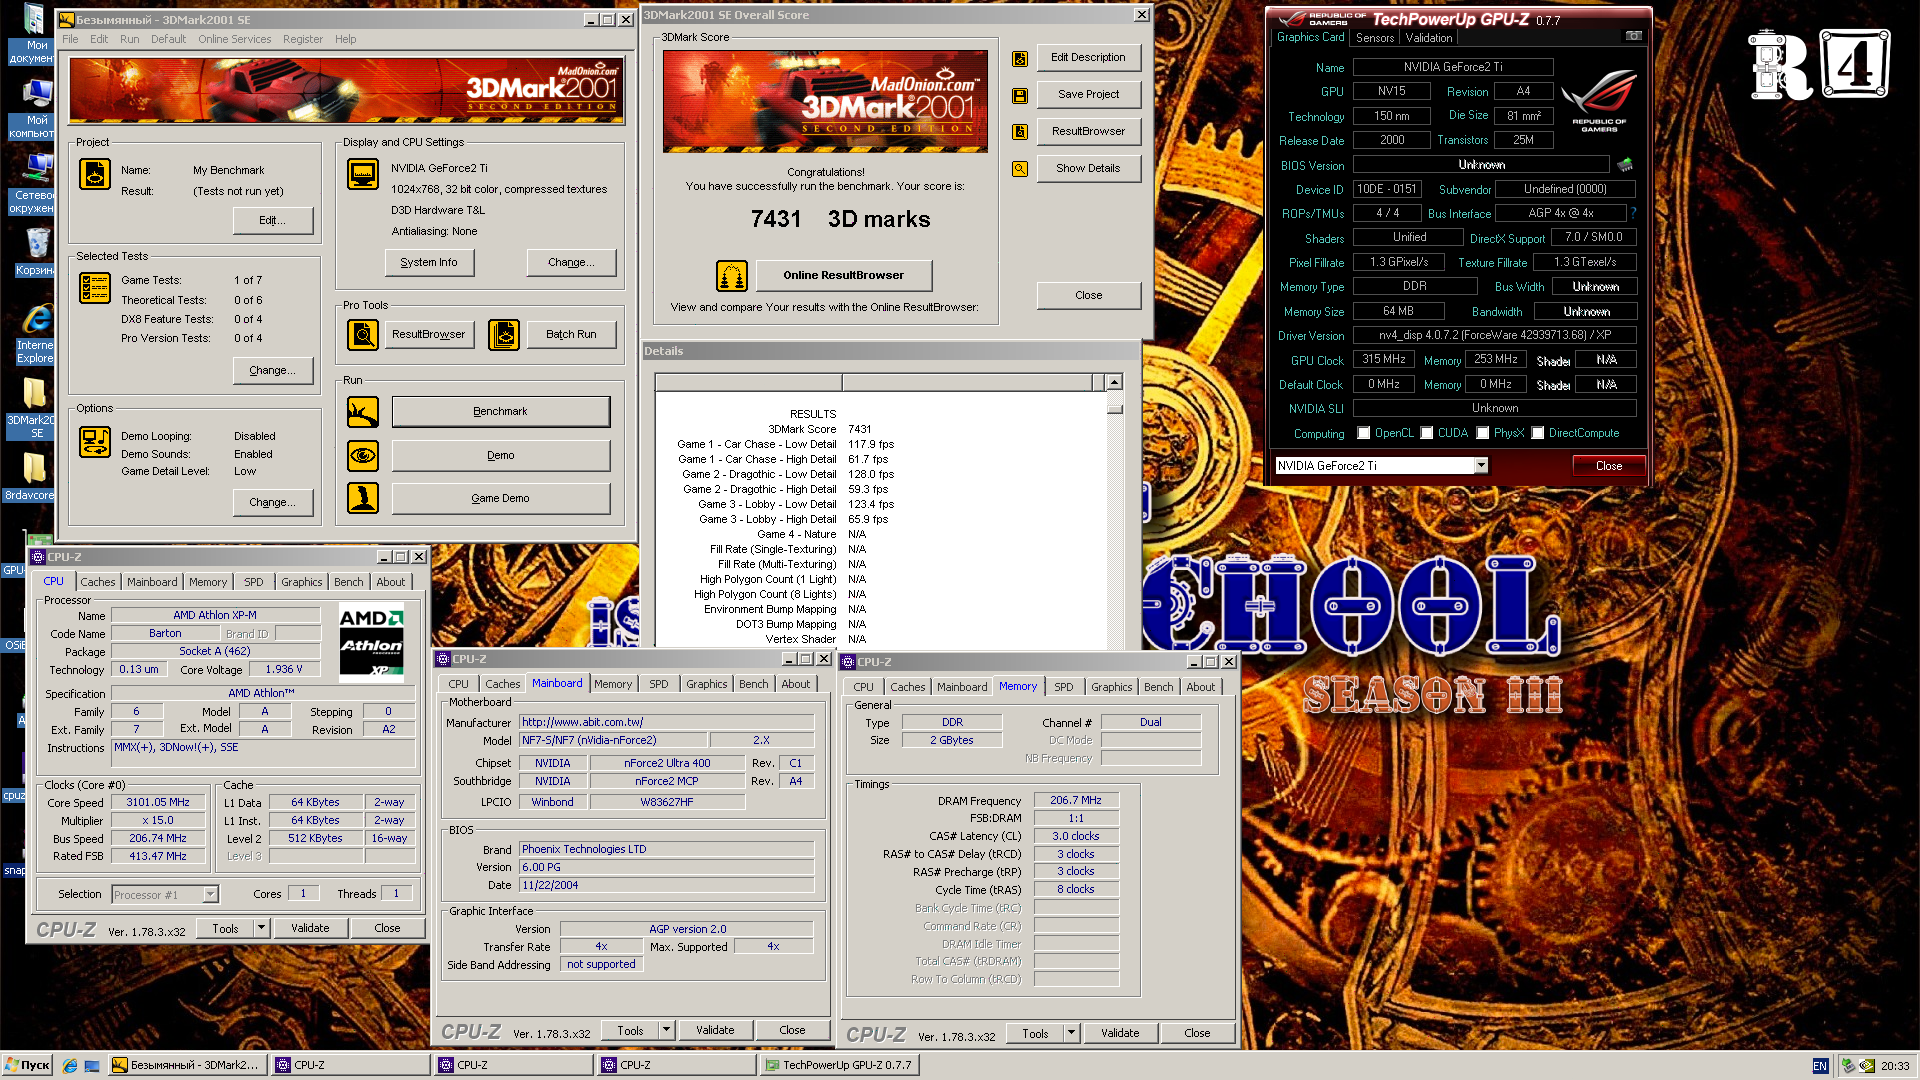Open Internet Explorer desktop icon

(35, 335)
